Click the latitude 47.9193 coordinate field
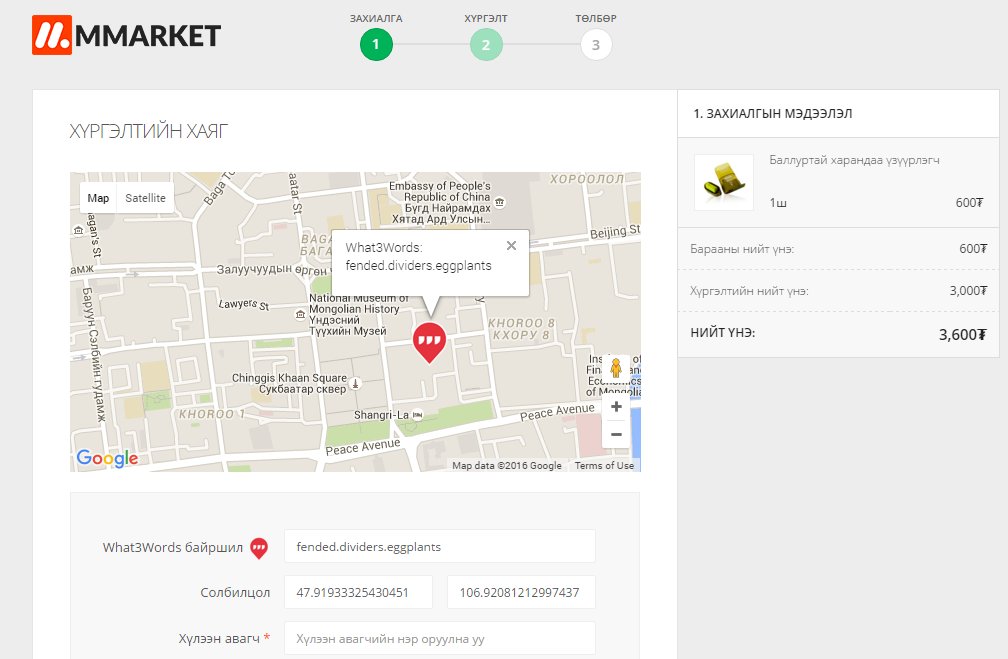 358,592
